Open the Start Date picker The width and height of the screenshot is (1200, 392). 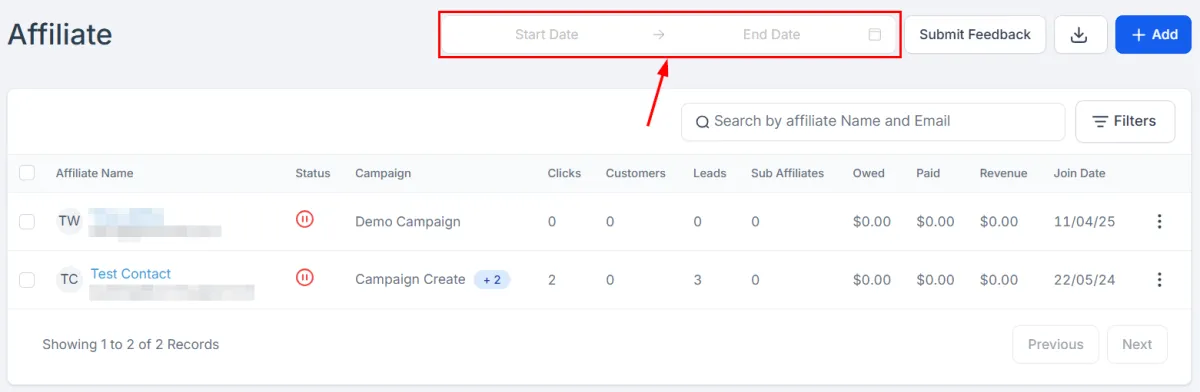[547, 35]
